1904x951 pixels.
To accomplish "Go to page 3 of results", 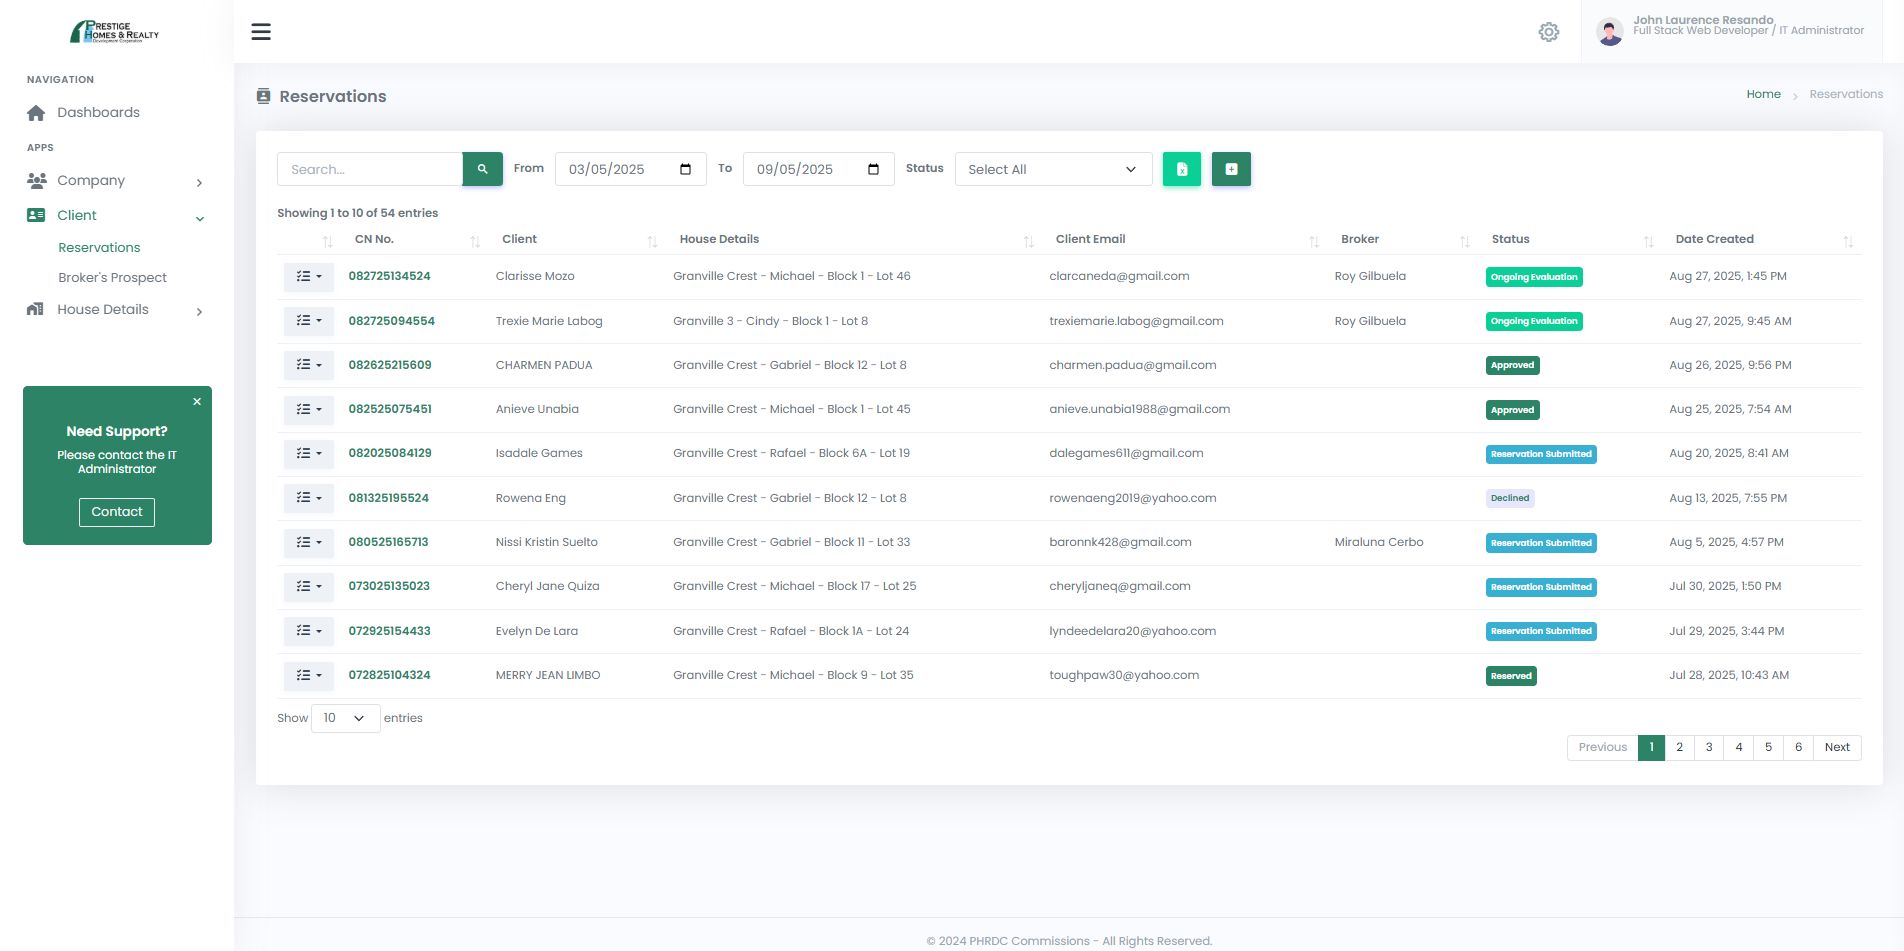I will 1709,747.
